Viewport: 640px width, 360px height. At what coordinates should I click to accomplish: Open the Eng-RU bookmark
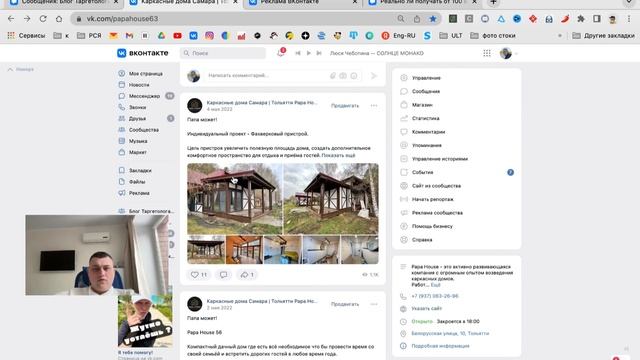[399, 36]
